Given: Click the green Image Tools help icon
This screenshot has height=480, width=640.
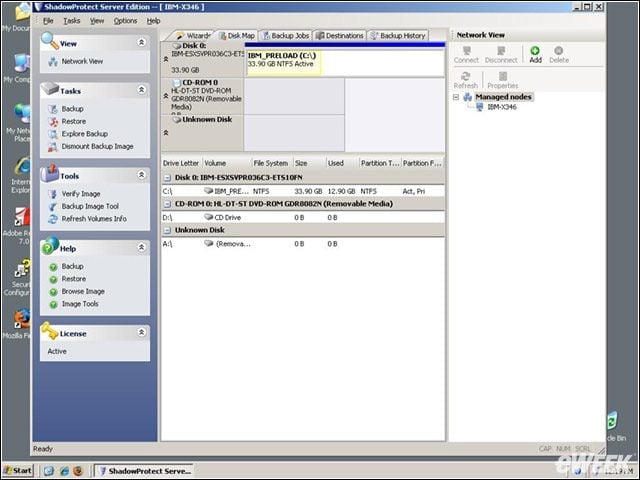Looking at the screenshot, I should (53, 304).
